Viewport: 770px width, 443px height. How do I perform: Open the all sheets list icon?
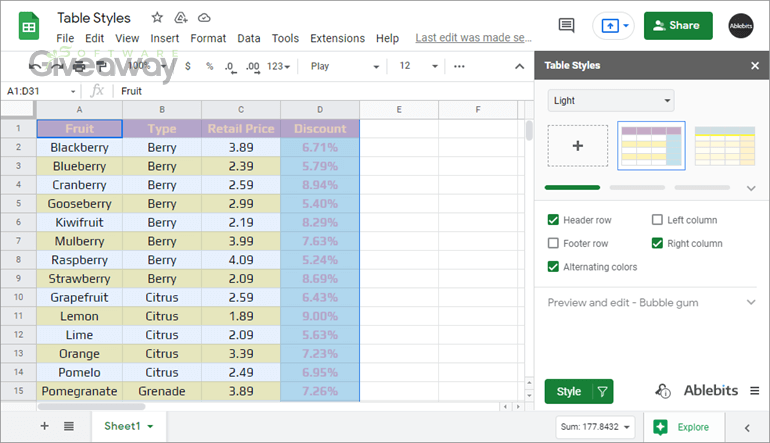[69, 426]
